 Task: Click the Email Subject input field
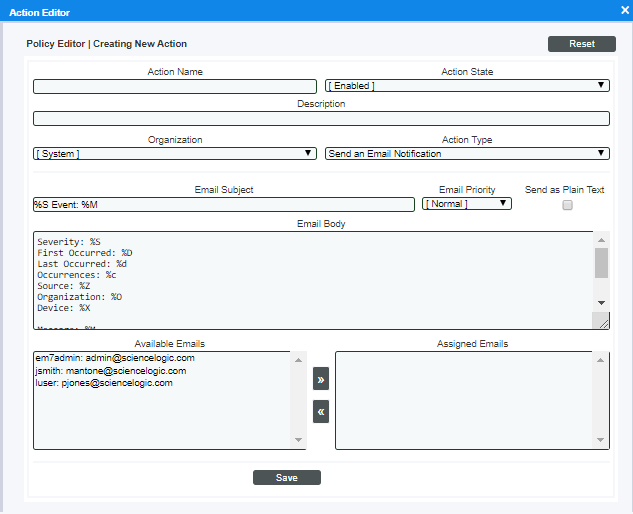point(224,204)
